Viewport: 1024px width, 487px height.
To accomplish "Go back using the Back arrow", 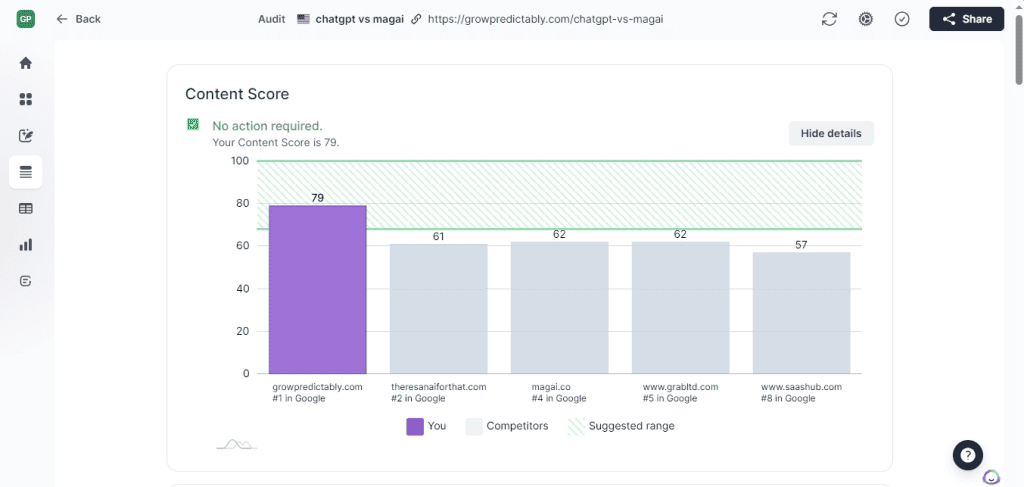I will point(78,19).
